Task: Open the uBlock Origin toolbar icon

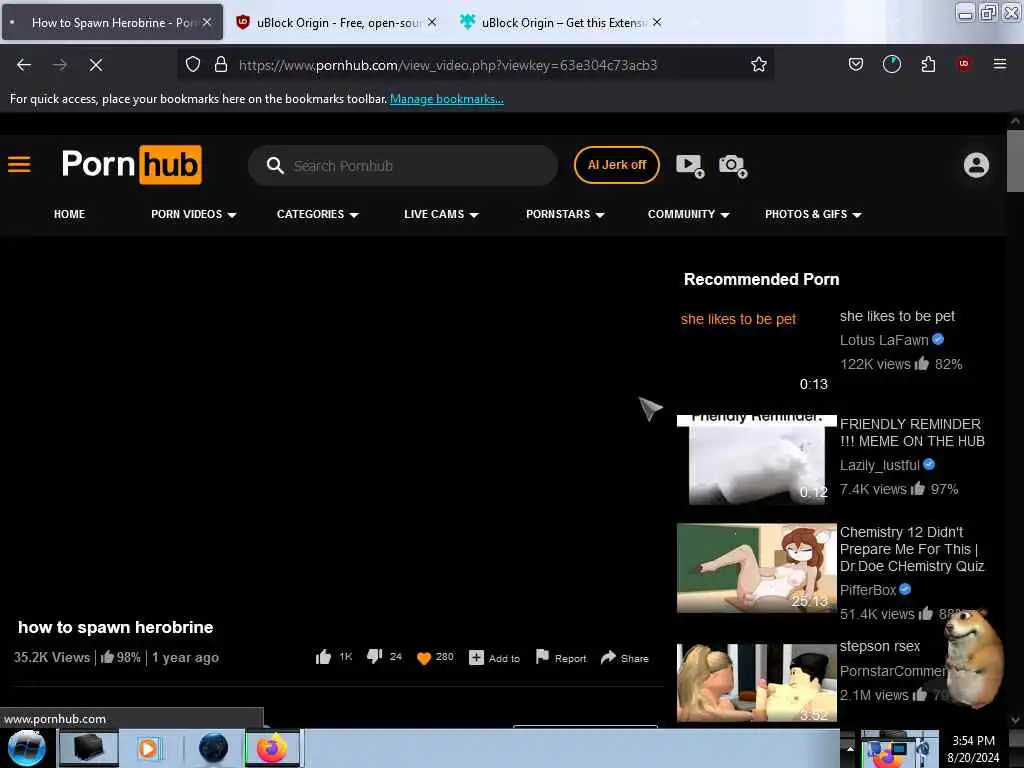Action: coord(963,63)
